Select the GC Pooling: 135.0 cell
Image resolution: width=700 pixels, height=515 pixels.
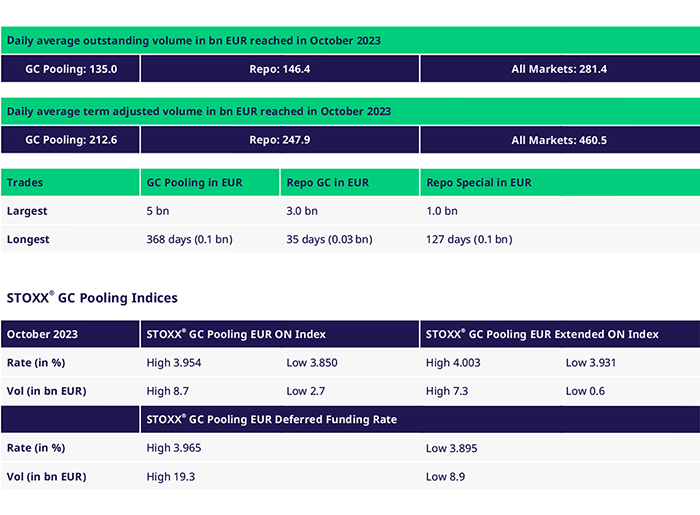click(71, 69)
